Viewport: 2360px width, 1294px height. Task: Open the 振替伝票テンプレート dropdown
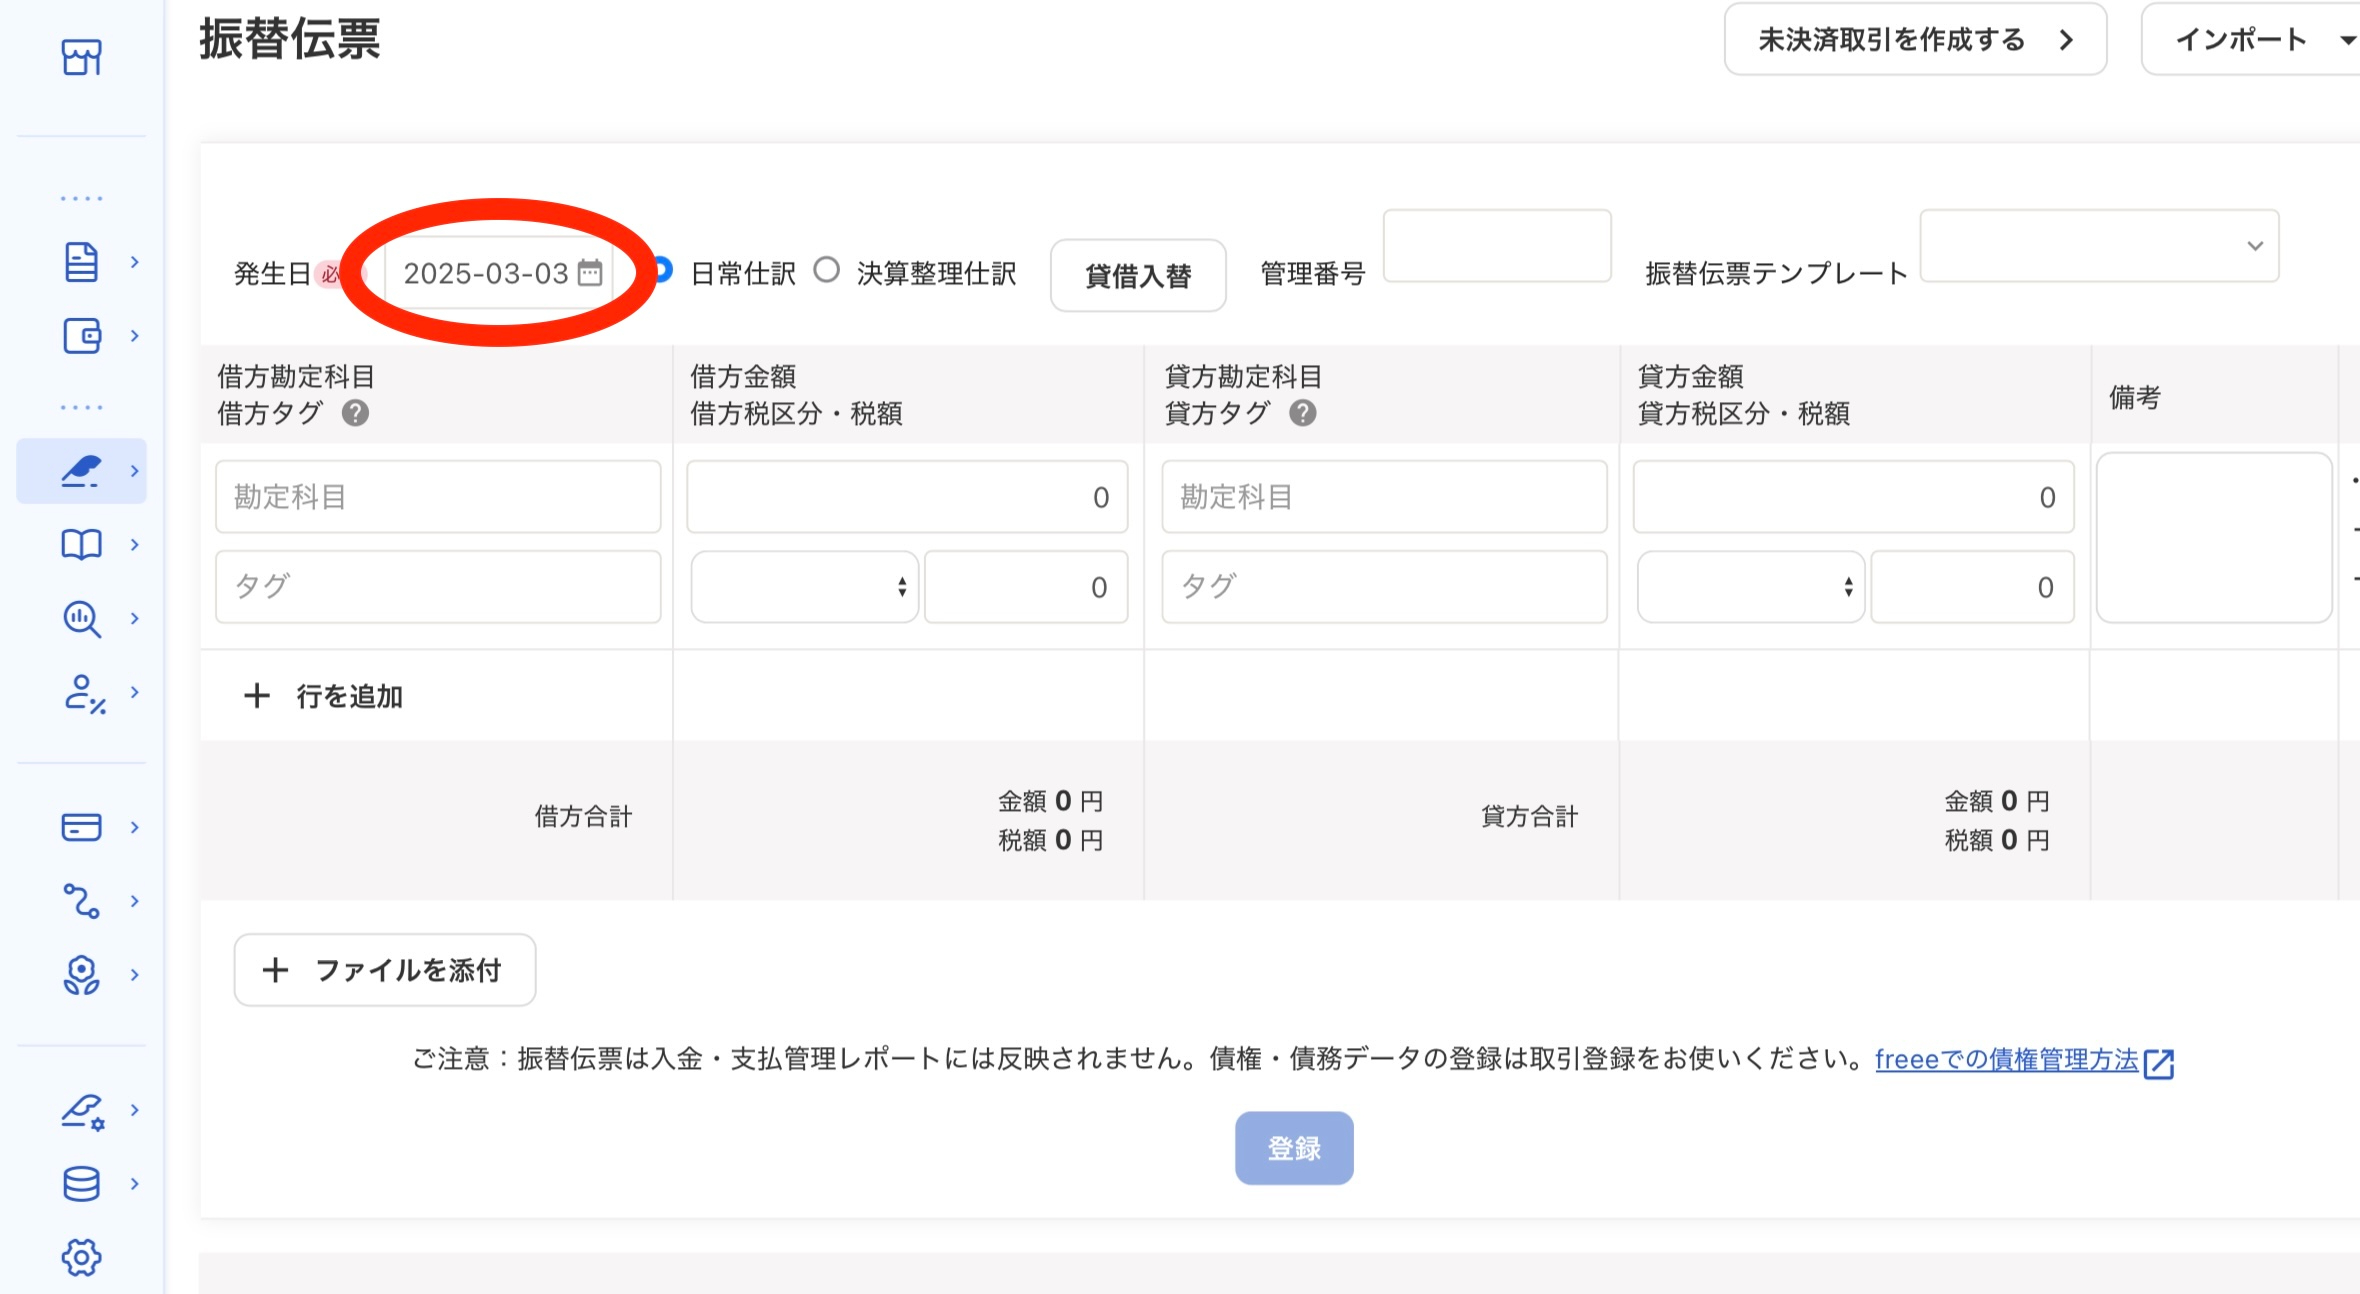(2098, 246)
